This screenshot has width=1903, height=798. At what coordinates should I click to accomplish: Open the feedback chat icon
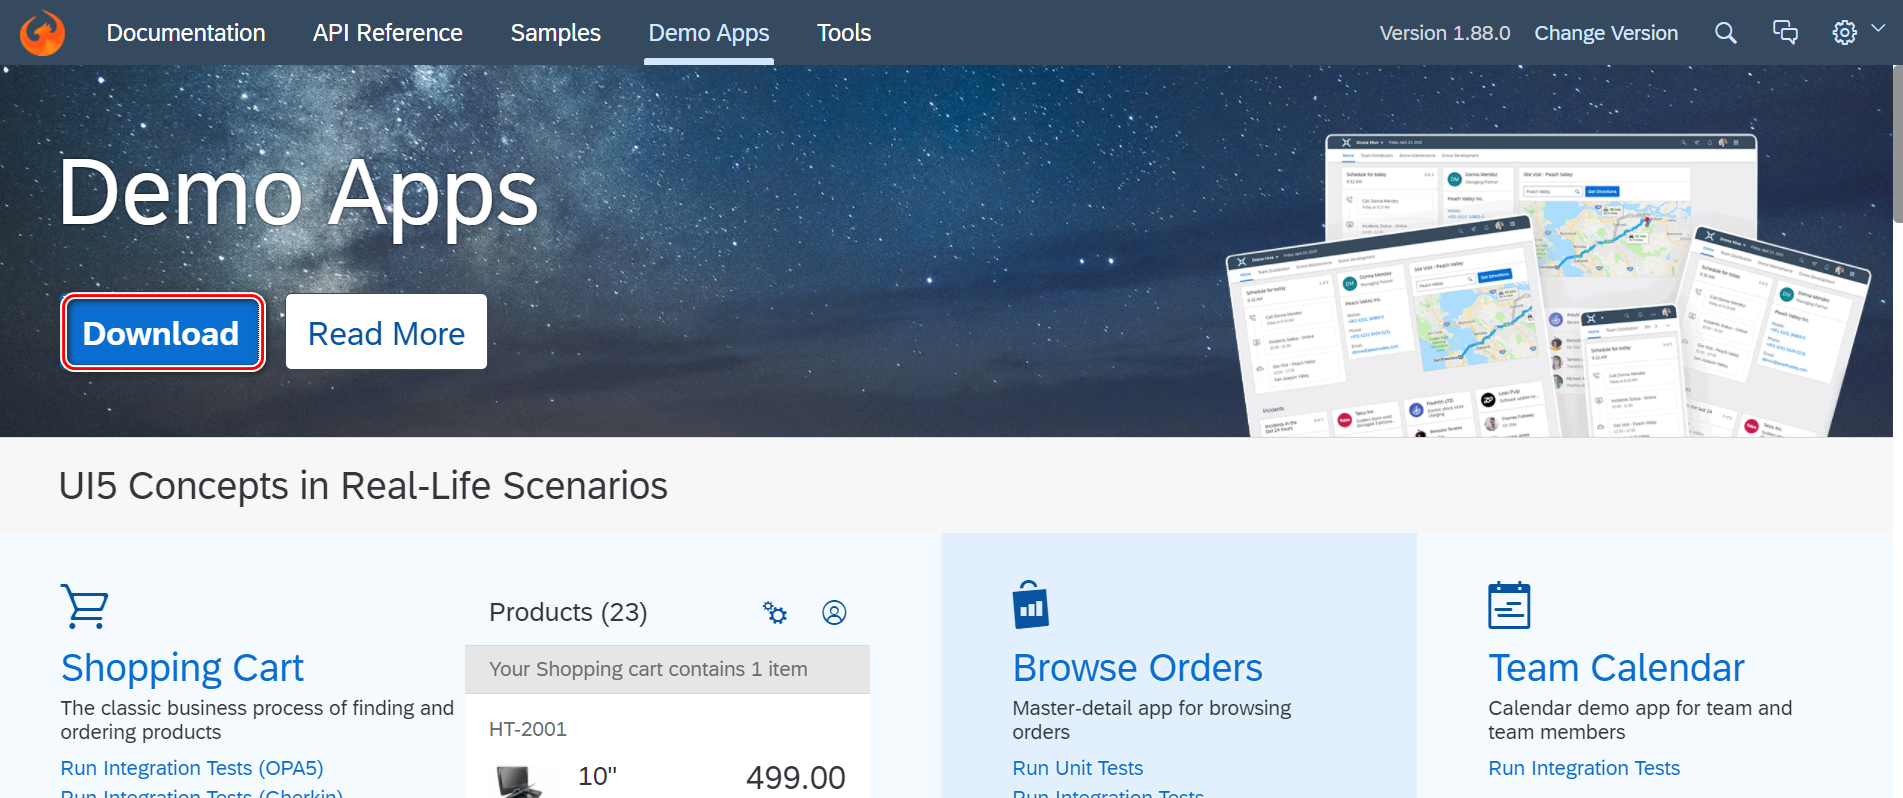[x=1785, y=33]
